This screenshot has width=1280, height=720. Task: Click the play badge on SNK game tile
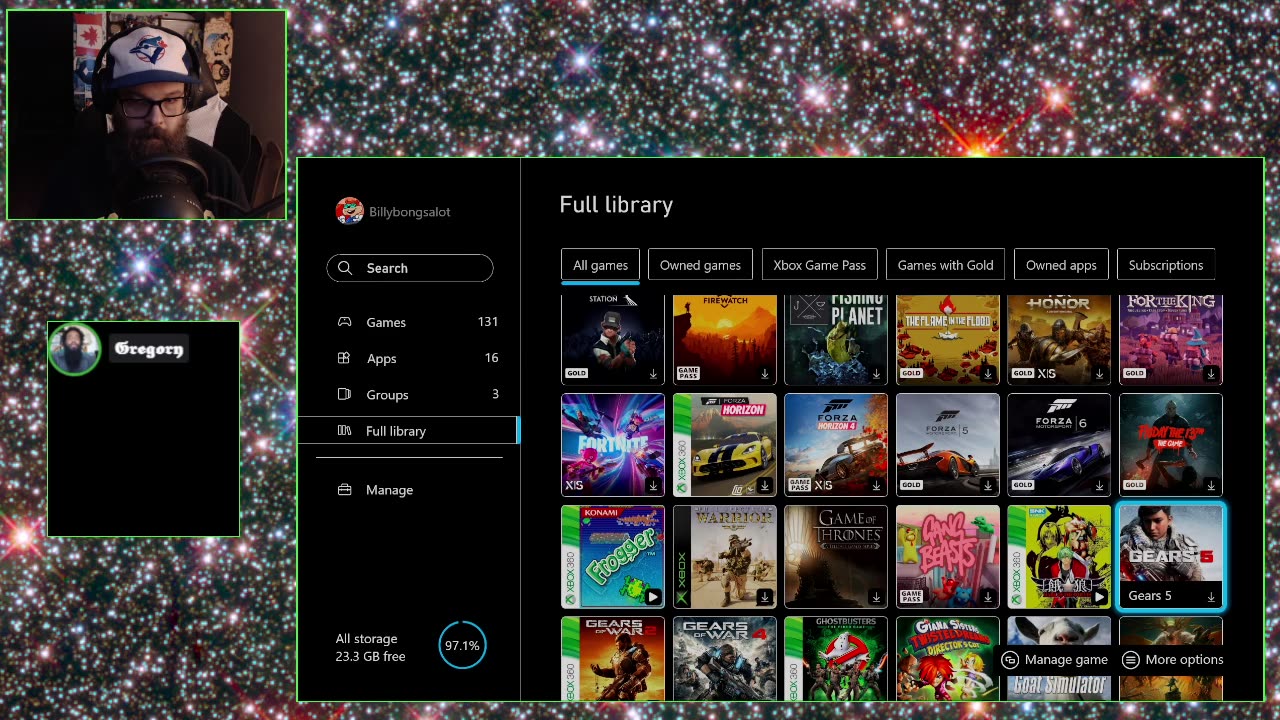[x=1099, y=597]
